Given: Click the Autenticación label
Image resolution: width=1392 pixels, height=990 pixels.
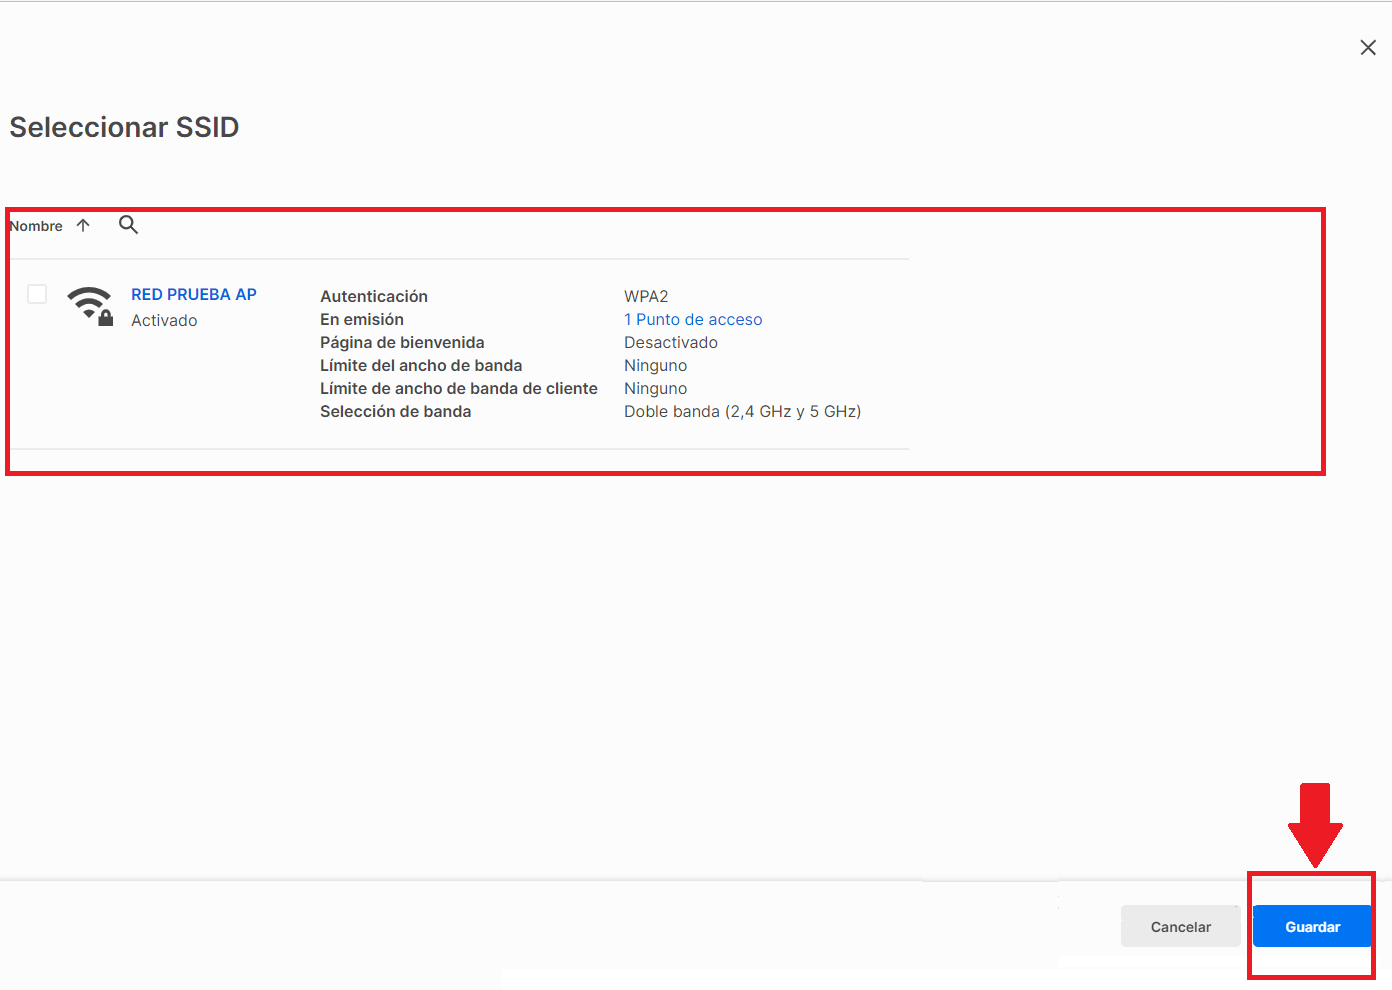Looking at the screenshot, I should pyautogui.click(x=374, y=297).
